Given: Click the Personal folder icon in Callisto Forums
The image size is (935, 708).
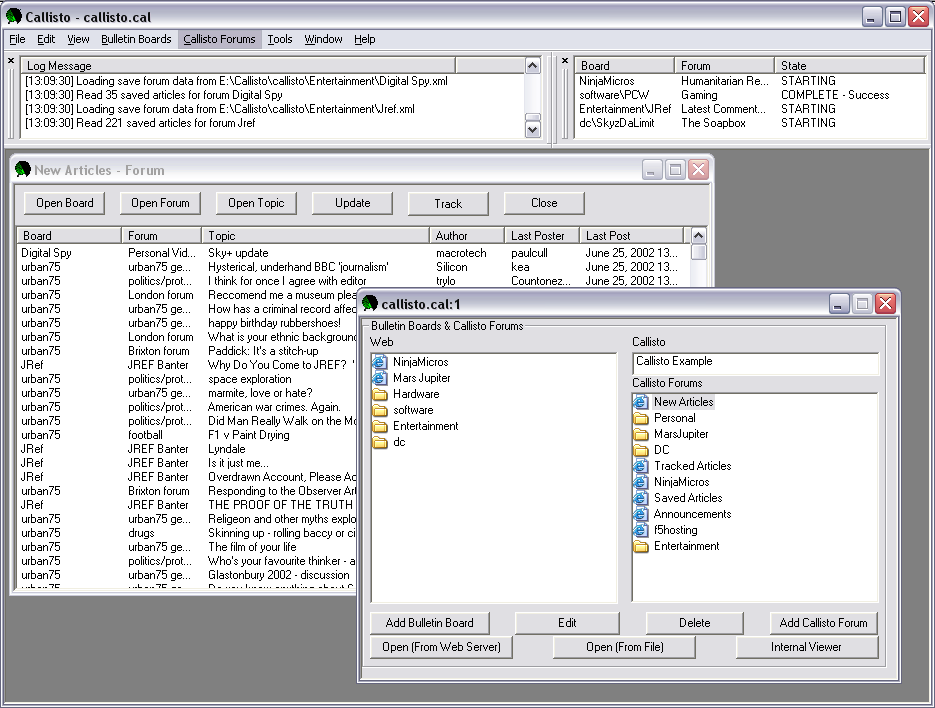Looking at the screenshot, I should tap(640, 418).
